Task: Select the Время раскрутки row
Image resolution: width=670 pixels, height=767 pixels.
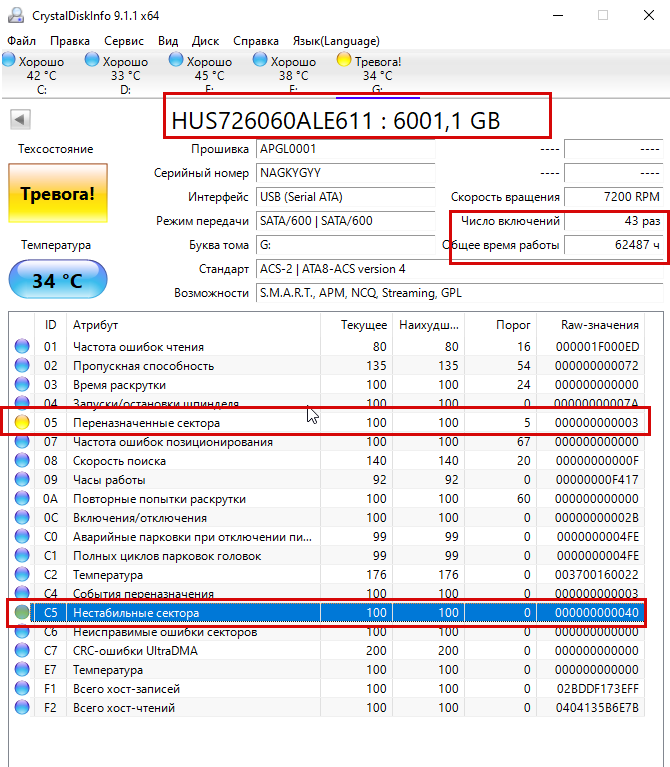Action: [x=327, y=385]
